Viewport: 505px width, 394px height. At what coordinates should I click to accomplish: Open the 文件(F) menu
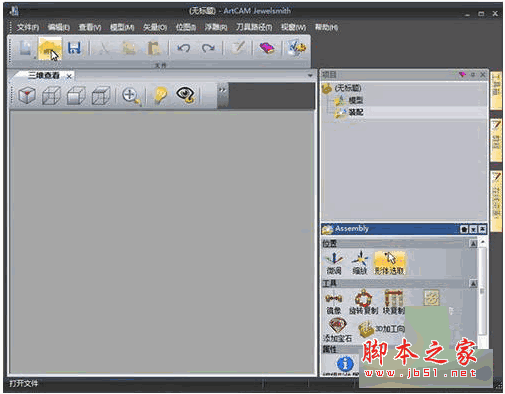(x=28, y=27)
